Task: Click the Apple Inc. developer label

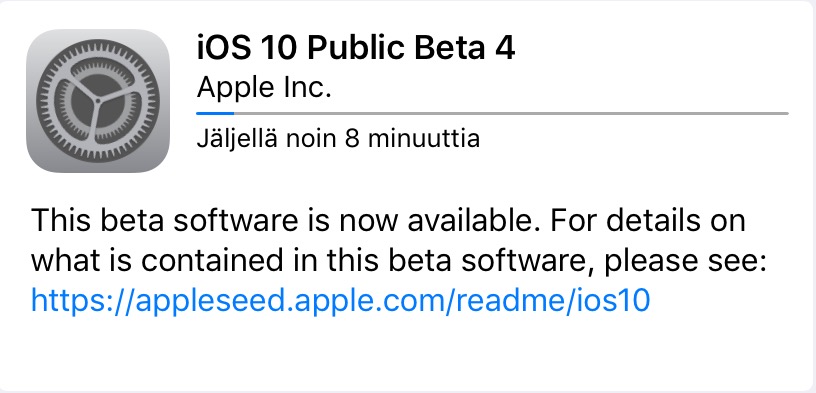Action: 264,87
